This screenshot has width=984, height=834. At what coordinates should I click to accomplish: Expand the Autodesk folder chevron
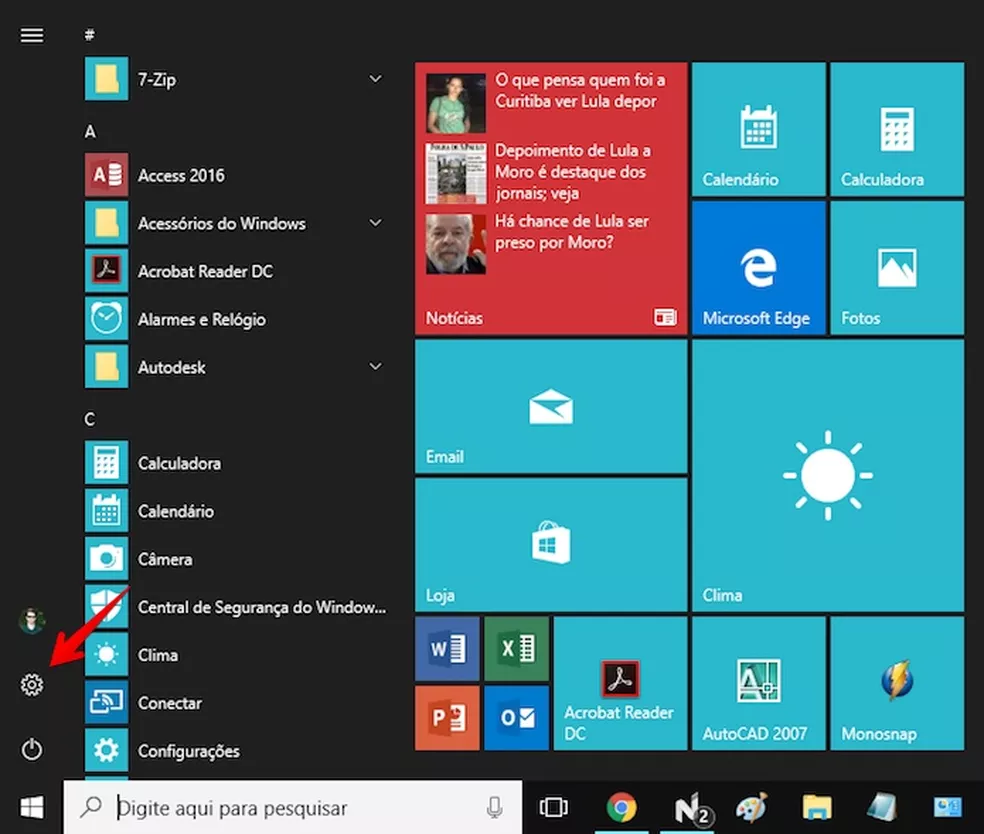click(375, 366)
